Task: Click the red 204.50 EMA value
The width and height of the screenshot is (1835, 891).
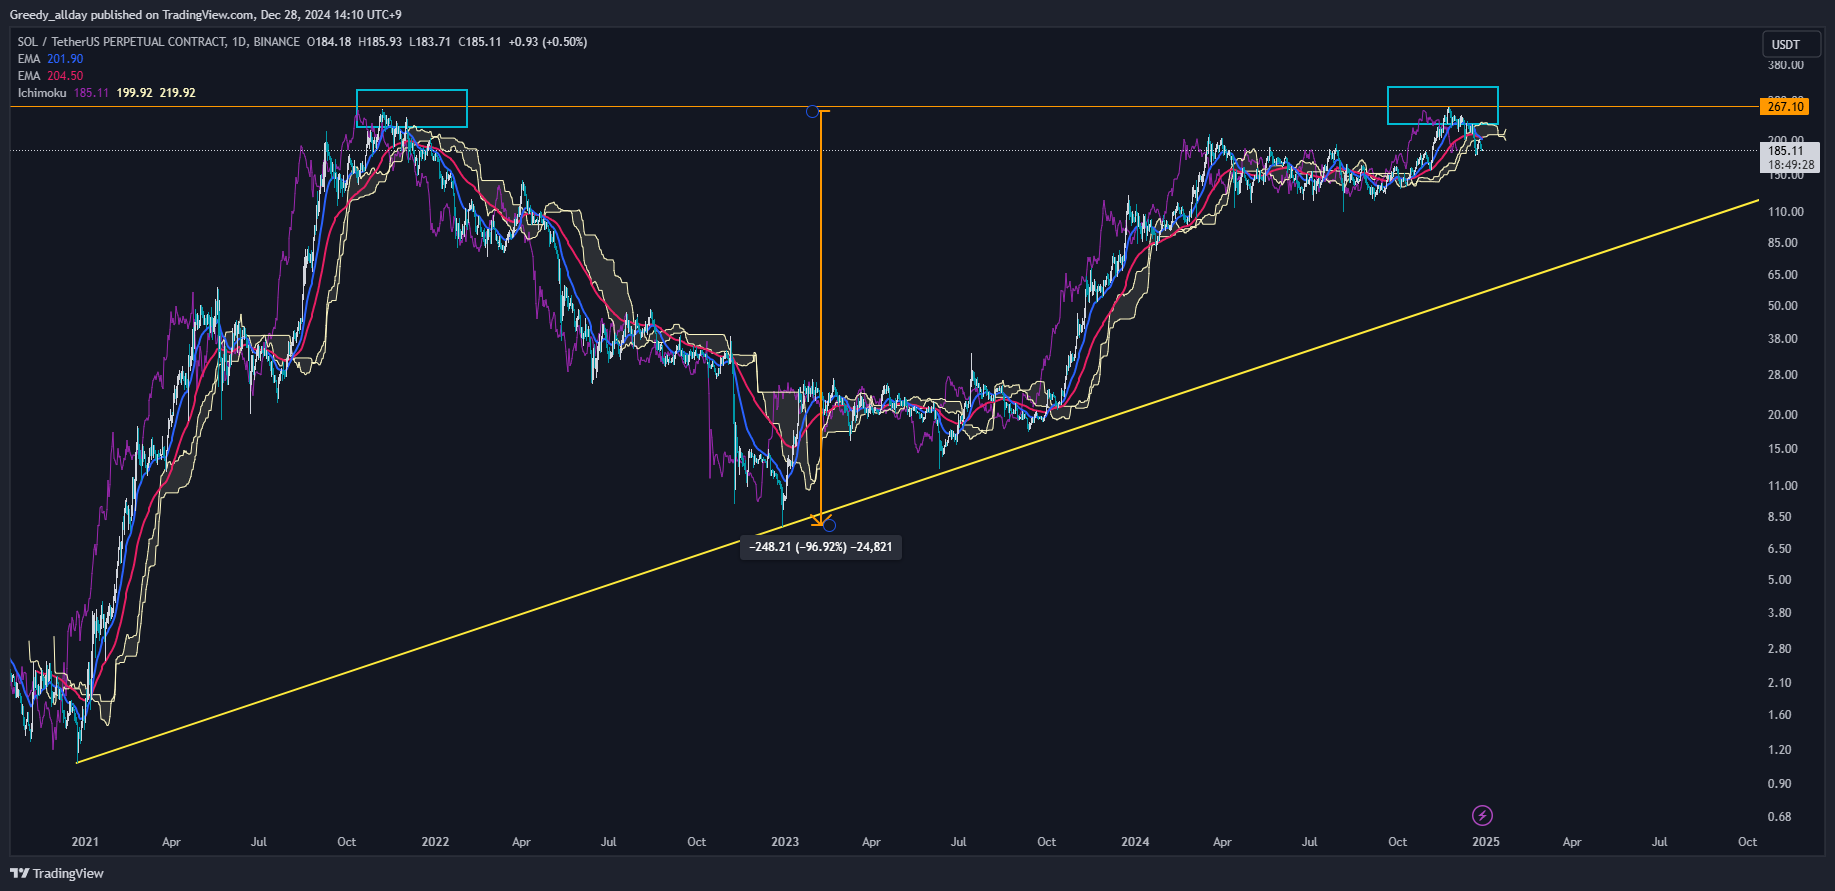Action: click(x=65, y=76)
